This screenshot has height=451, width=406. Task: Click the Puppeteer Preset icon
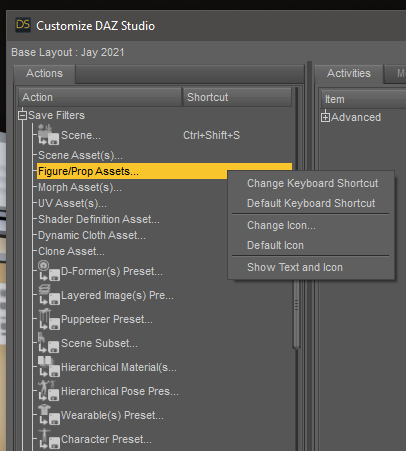(x=49, y=319)
